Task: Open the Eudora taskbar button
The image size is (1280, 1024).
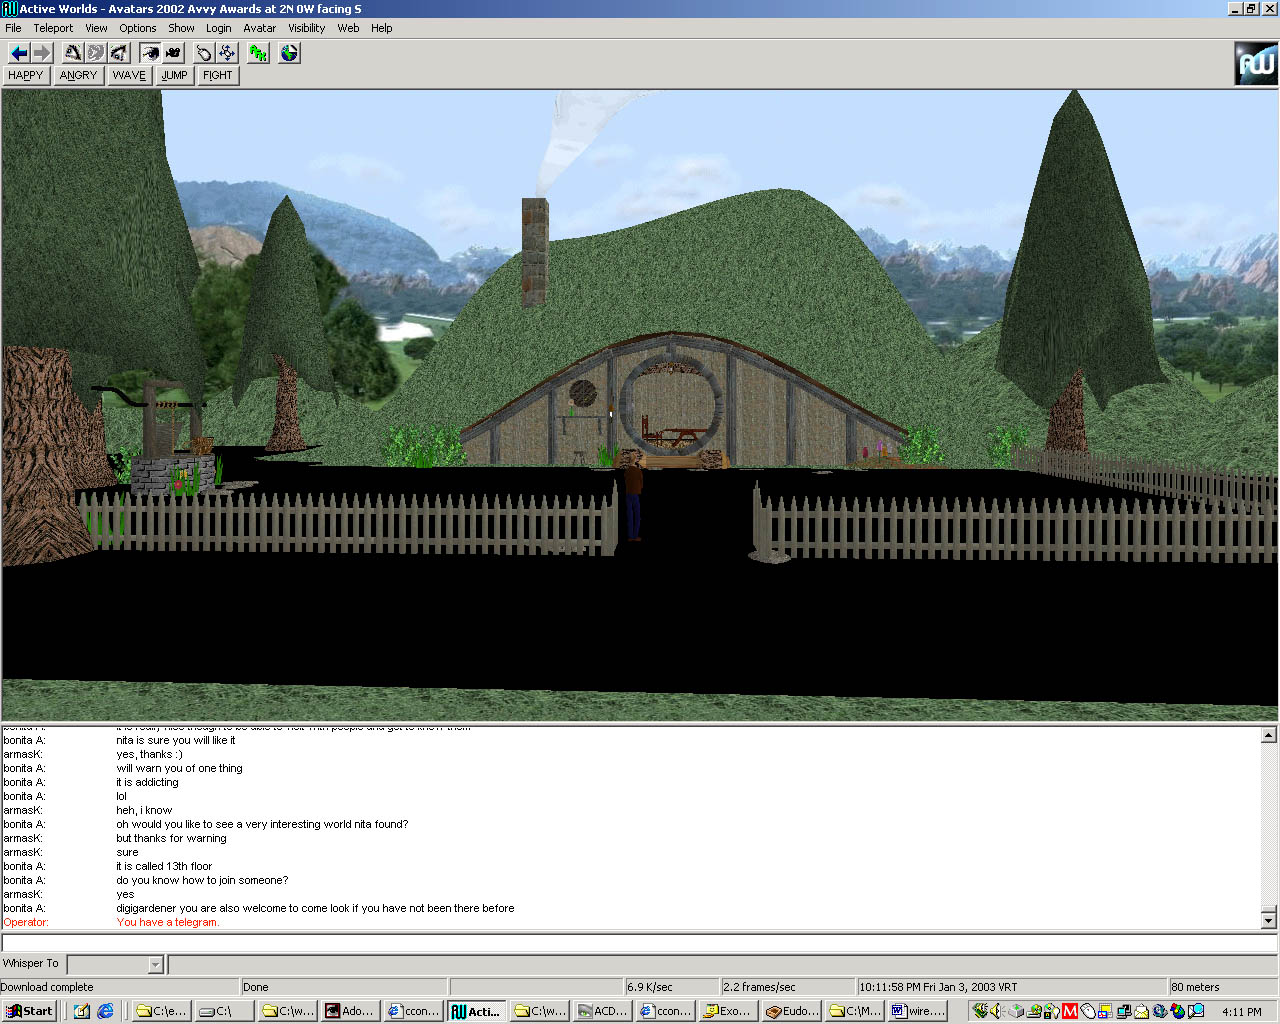Action: [x=792, y=1011]
